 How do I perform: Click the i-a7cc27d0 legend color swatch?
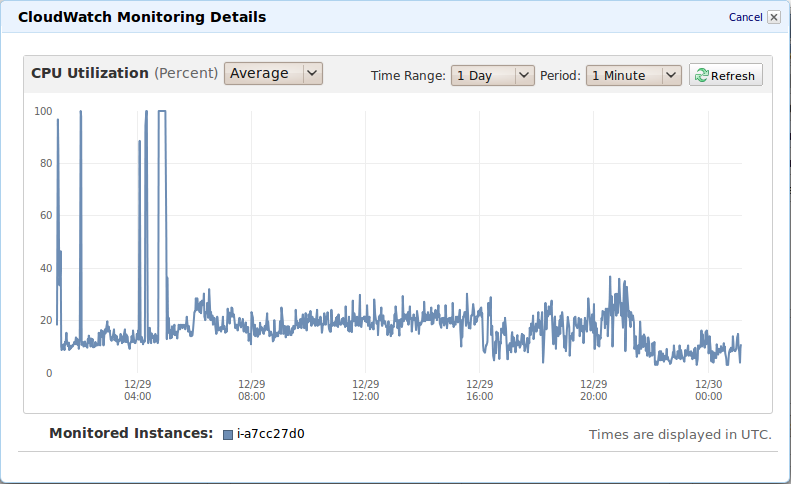tap(228, 435)
